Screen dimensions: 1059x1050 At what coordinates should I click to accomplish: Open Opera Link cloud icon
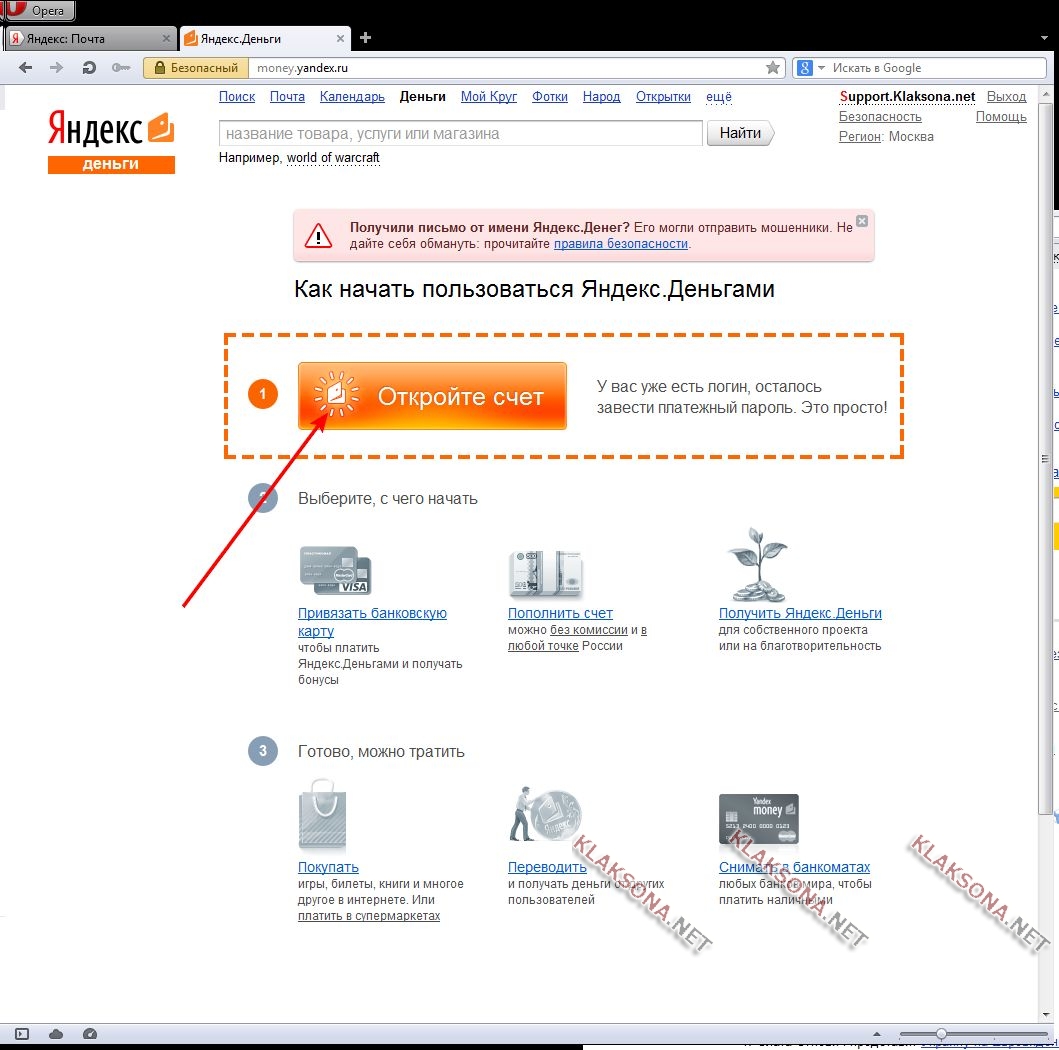click(56, 1034)
